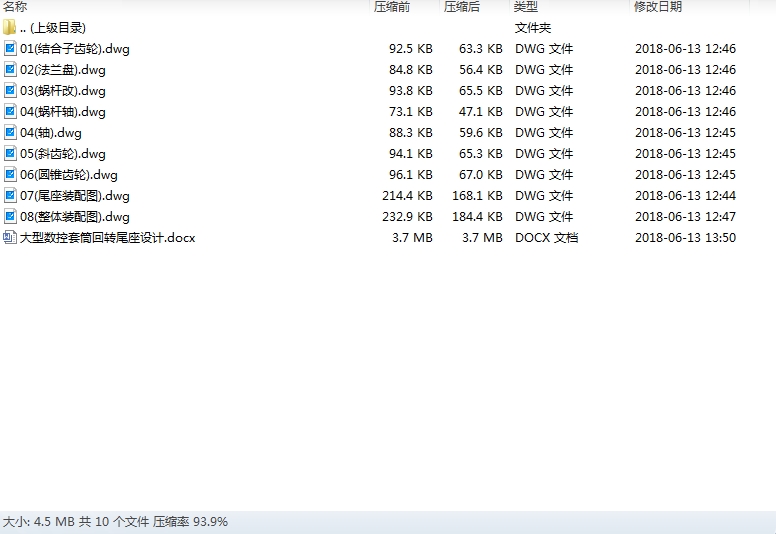Click the DWG icon for 01(结合子齿轮).dwg
This screenshot has height=534, width=776.
[10, 49]
